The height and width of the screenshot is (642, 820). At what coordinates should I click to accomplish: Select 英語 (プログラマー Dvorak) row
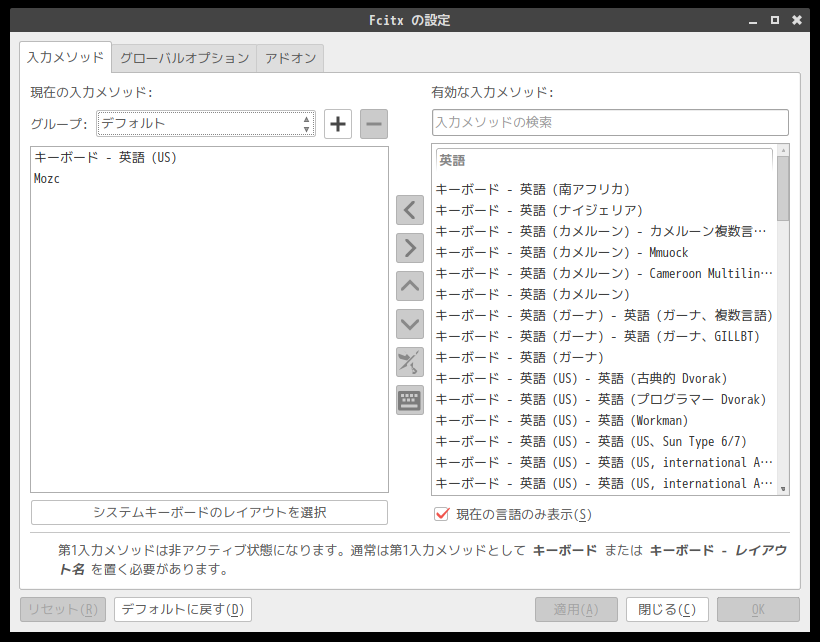click(604, 399)
